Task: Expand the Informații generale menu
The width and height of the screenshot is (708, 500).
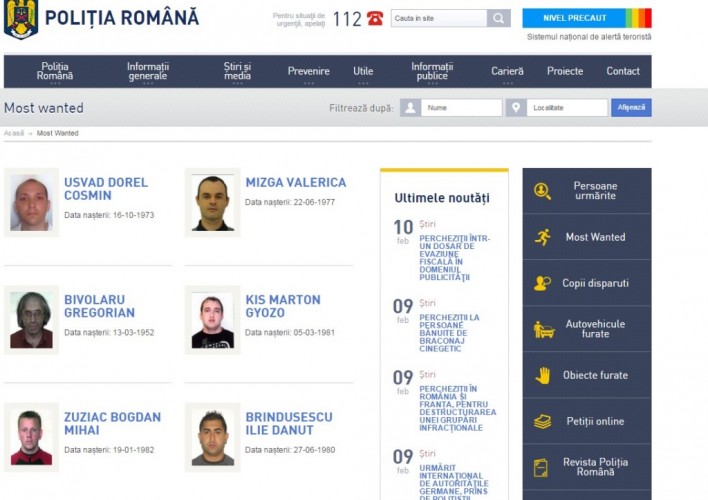Action: pos(148,71)
